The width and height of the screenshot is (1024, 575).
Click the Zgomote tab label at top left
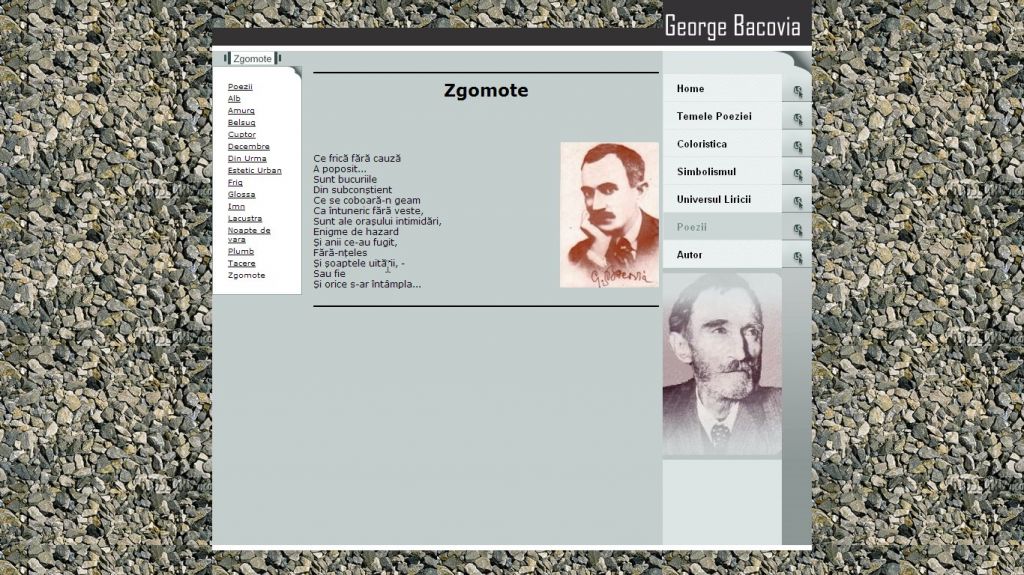(252, 59)
